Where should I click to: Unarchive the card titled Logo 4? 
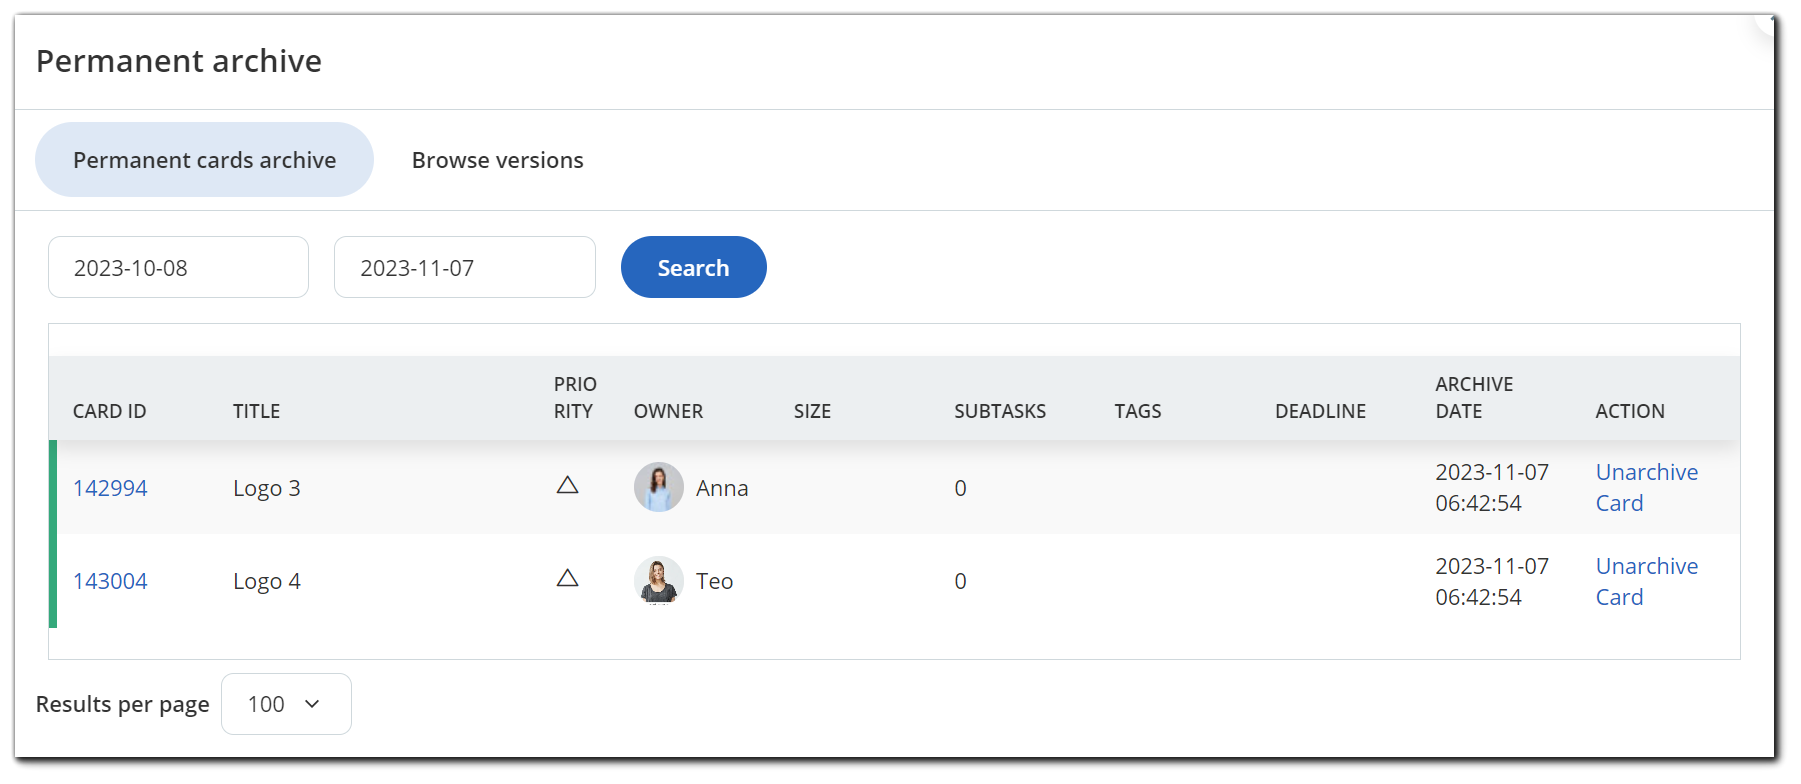[x=1646, y=581]
